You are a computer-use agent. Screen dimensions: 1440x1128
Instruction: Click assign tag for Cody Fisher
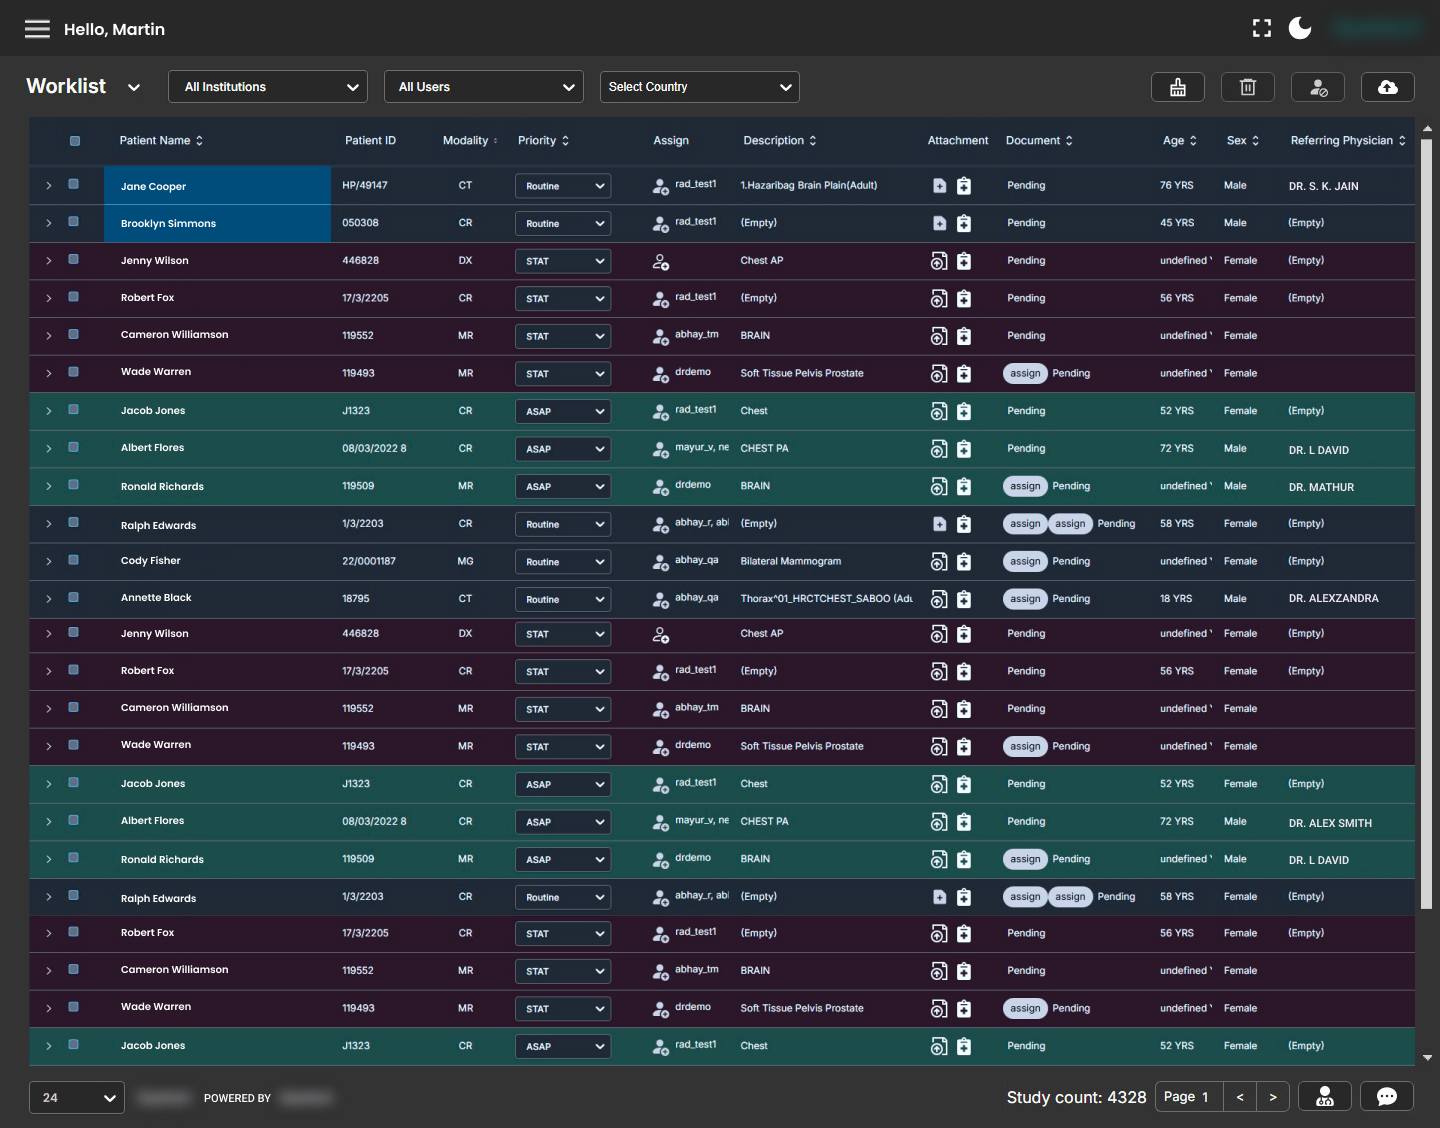click(x=1025, y=562)
